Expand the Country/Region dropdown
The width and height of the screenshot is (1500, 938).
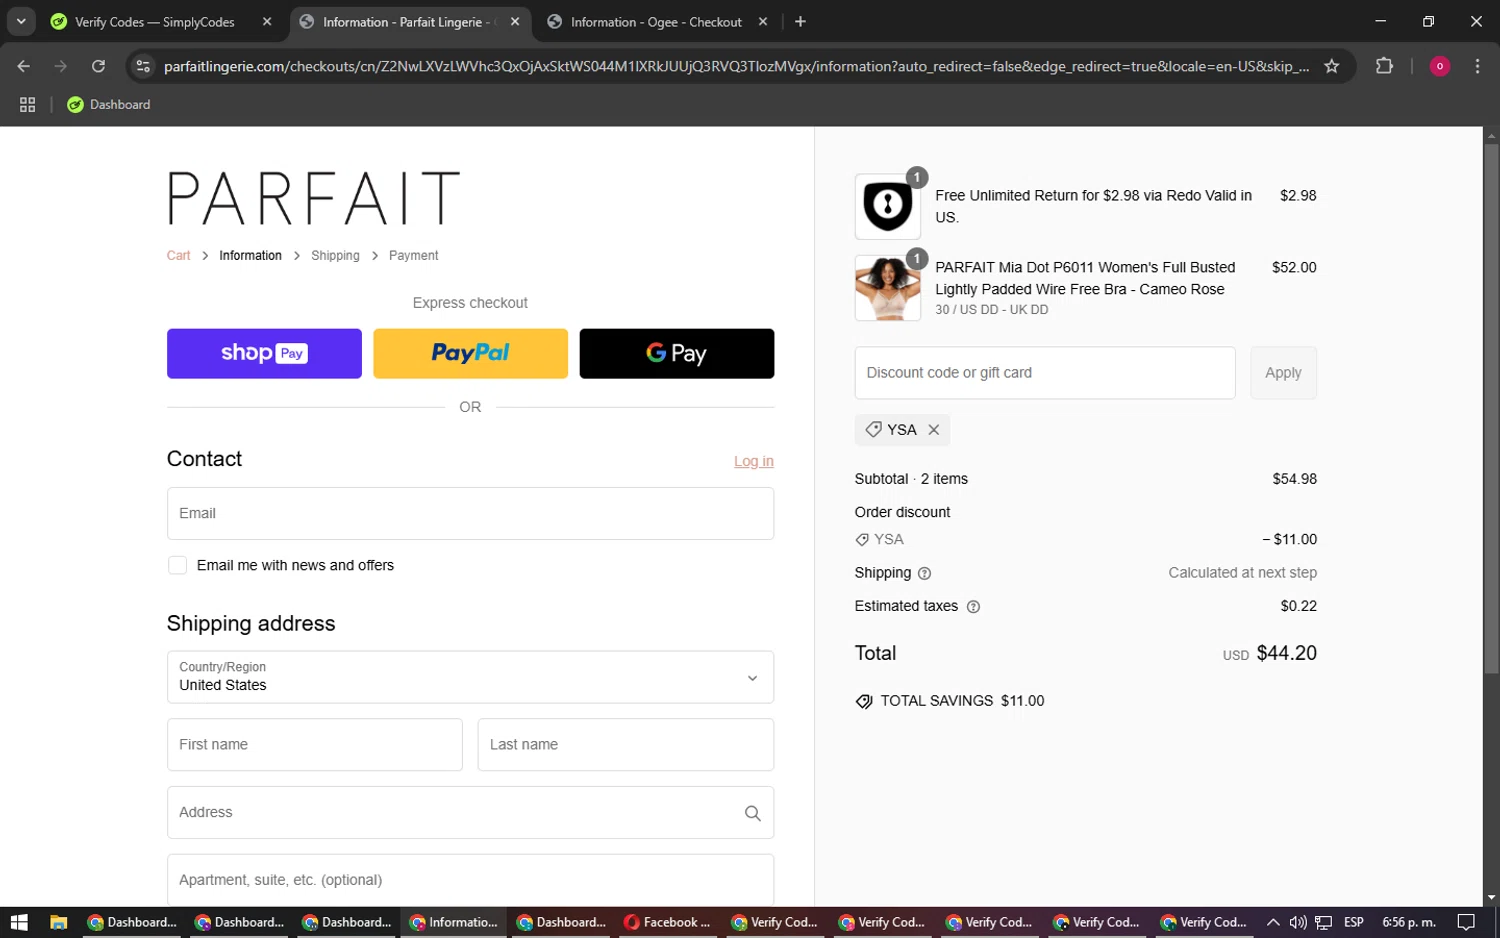pyautogui.click(x=470, y=678)
